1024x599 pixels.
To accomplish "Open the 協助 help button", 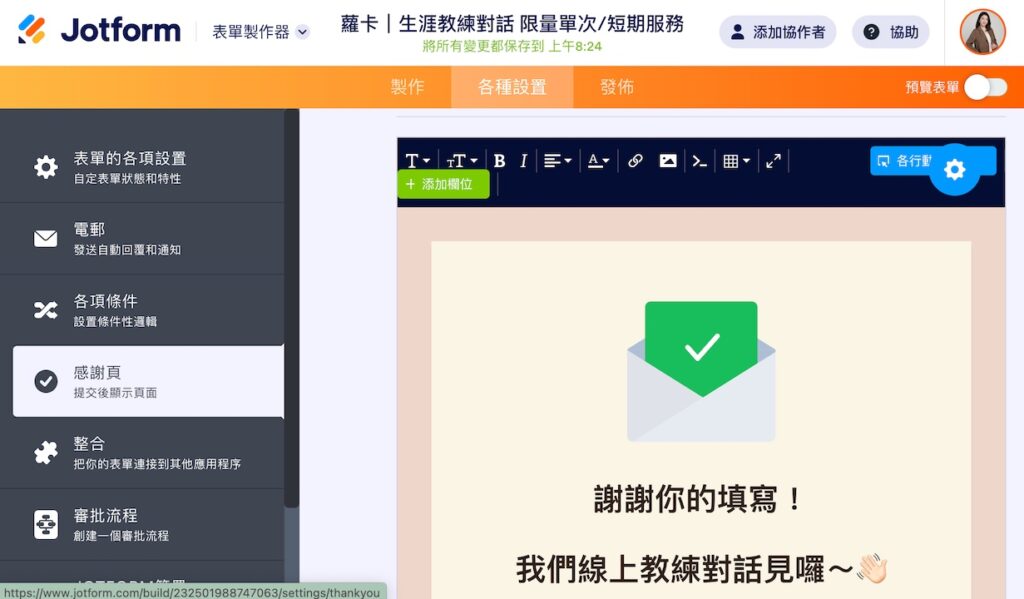I will [891, 32].
